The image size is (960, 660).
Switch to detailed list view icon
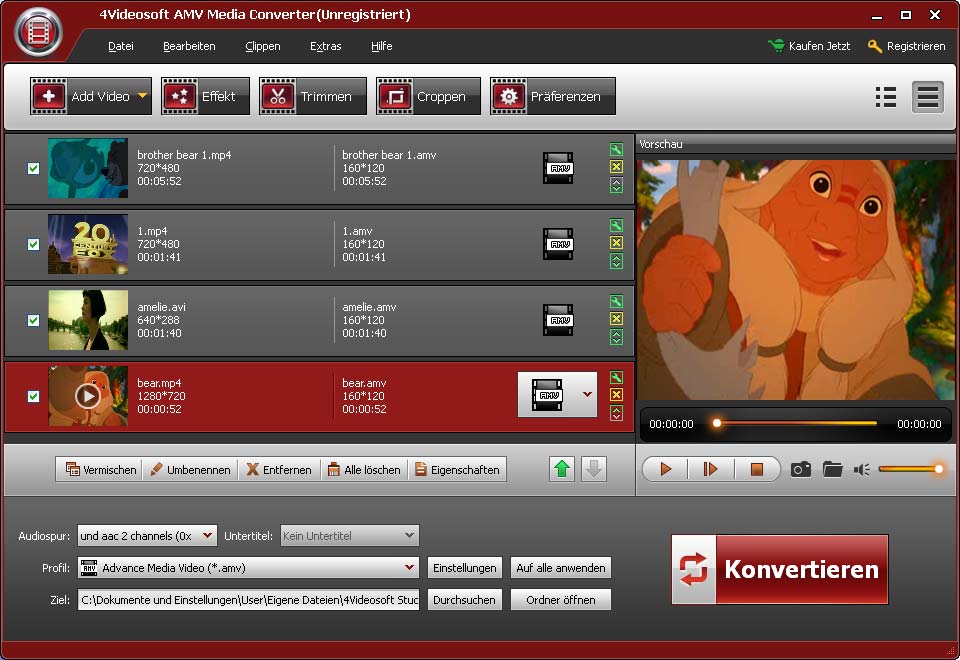[x=928, y=97]
